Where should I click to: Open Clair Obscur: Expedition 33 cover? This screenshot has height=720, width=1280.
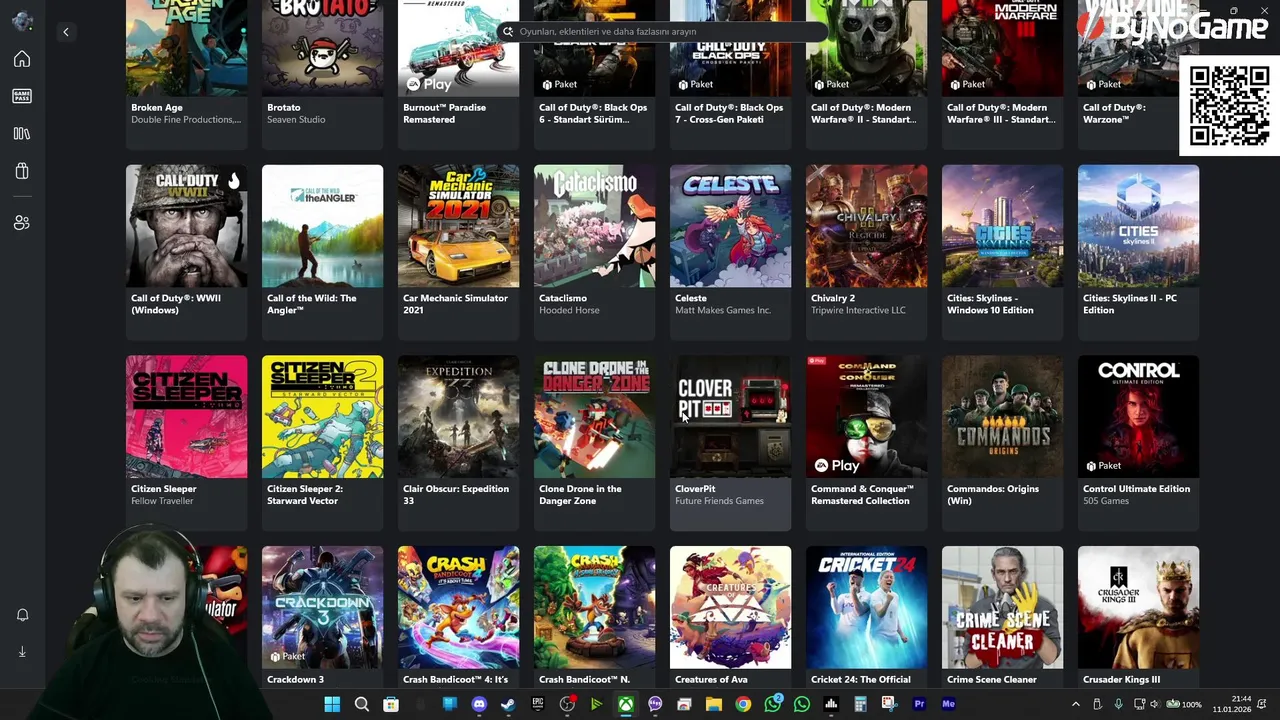[458, 417]
